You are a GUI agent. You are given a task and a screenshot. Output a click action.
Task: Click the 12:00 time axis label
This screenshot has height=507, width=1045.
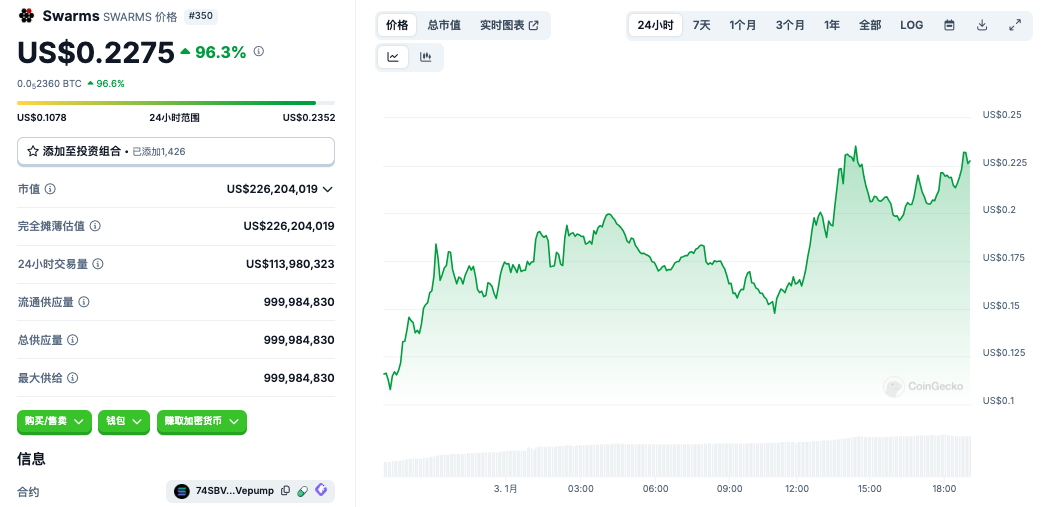796,489
